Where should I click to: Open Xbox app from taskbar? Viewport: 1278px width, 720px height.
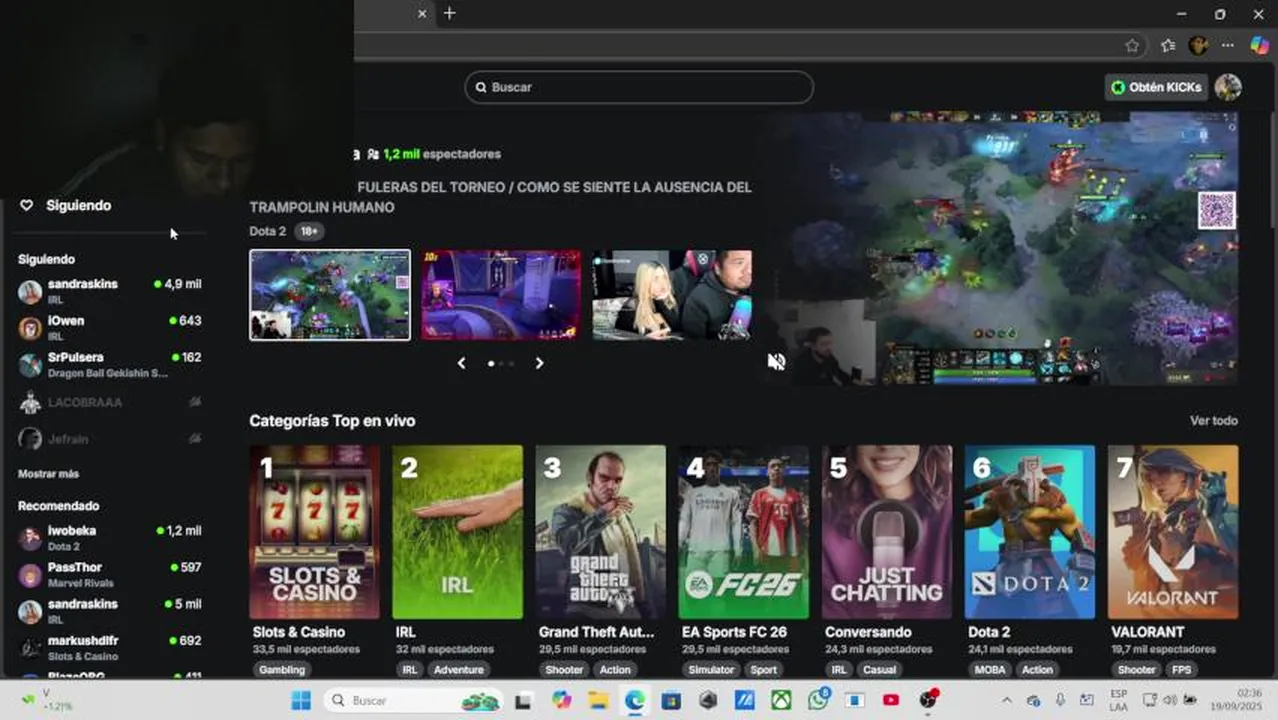[781, 700]
